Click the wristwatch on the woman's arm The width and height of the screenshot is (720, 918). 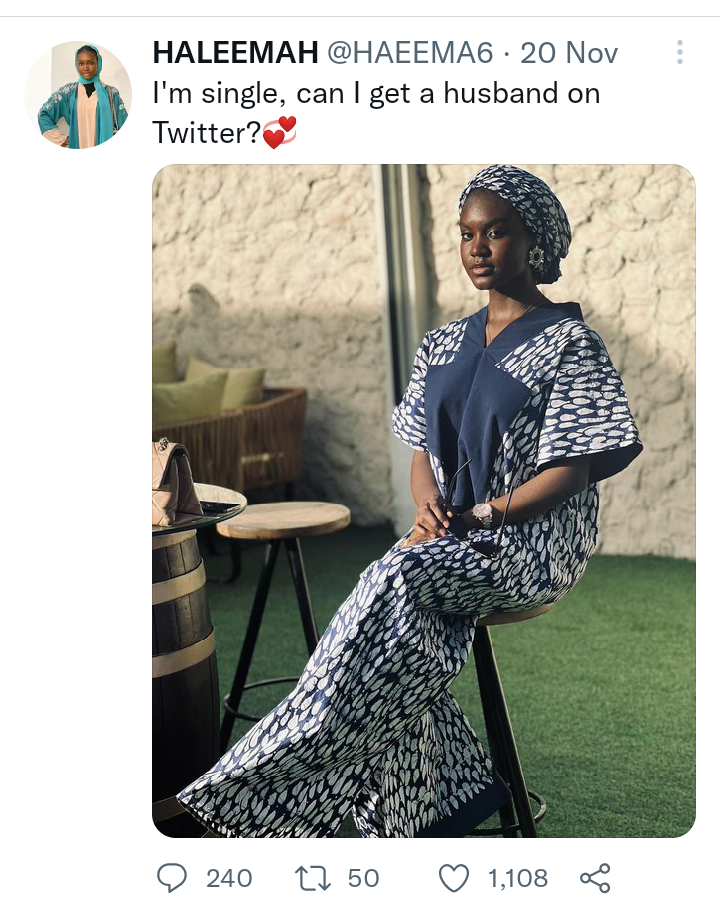coord(483,514)
